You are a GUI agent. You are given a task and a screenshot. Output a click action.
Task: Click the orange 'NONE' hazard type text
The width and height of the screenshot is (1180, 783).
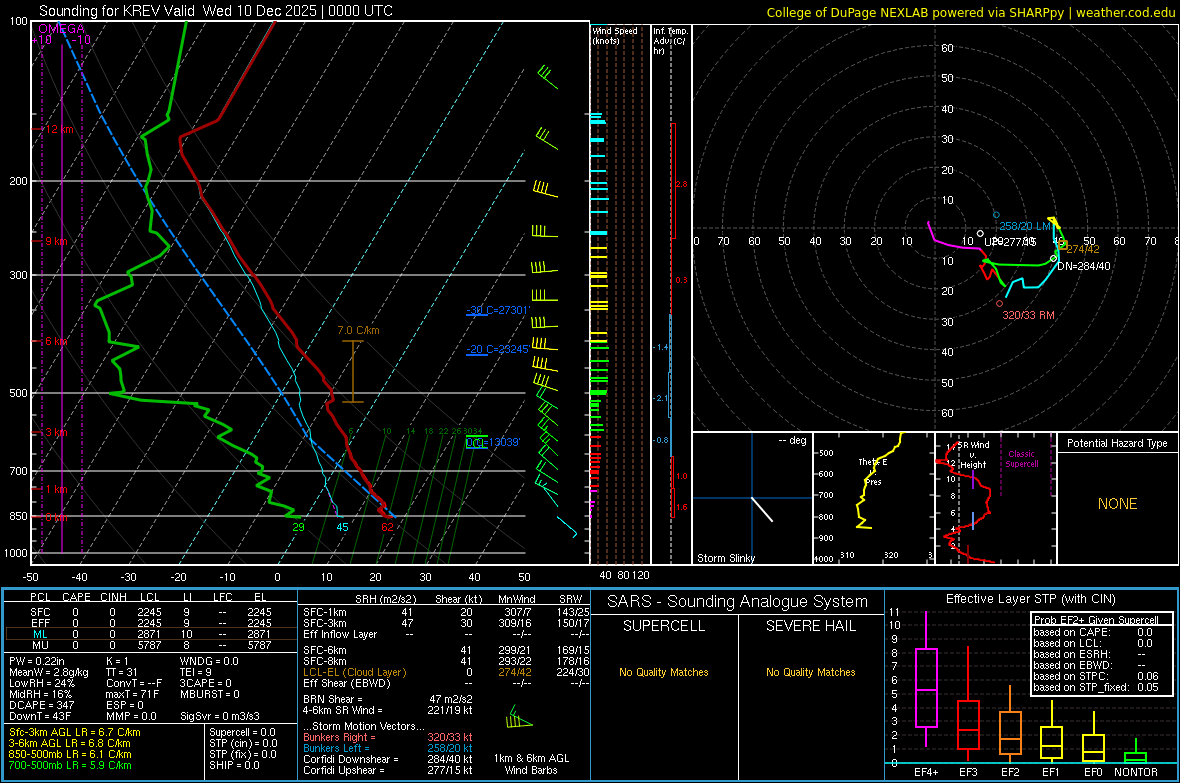pyautogui.click(x=1117, y=504)
